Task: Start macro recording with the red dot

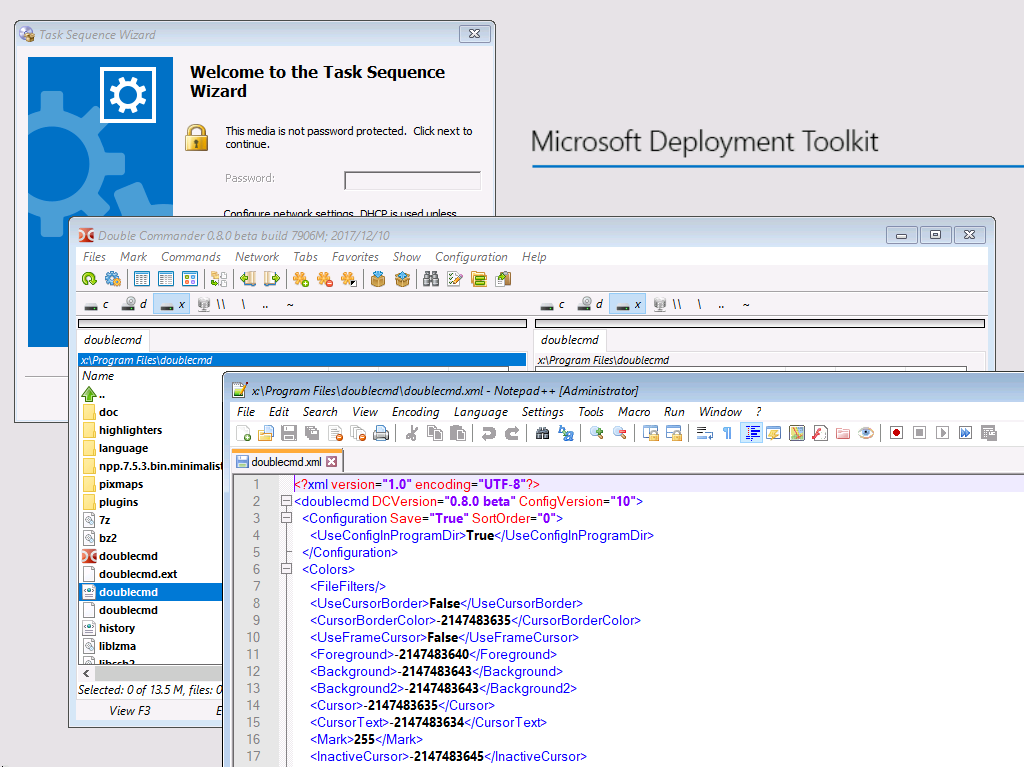Action: pos(896,433)
